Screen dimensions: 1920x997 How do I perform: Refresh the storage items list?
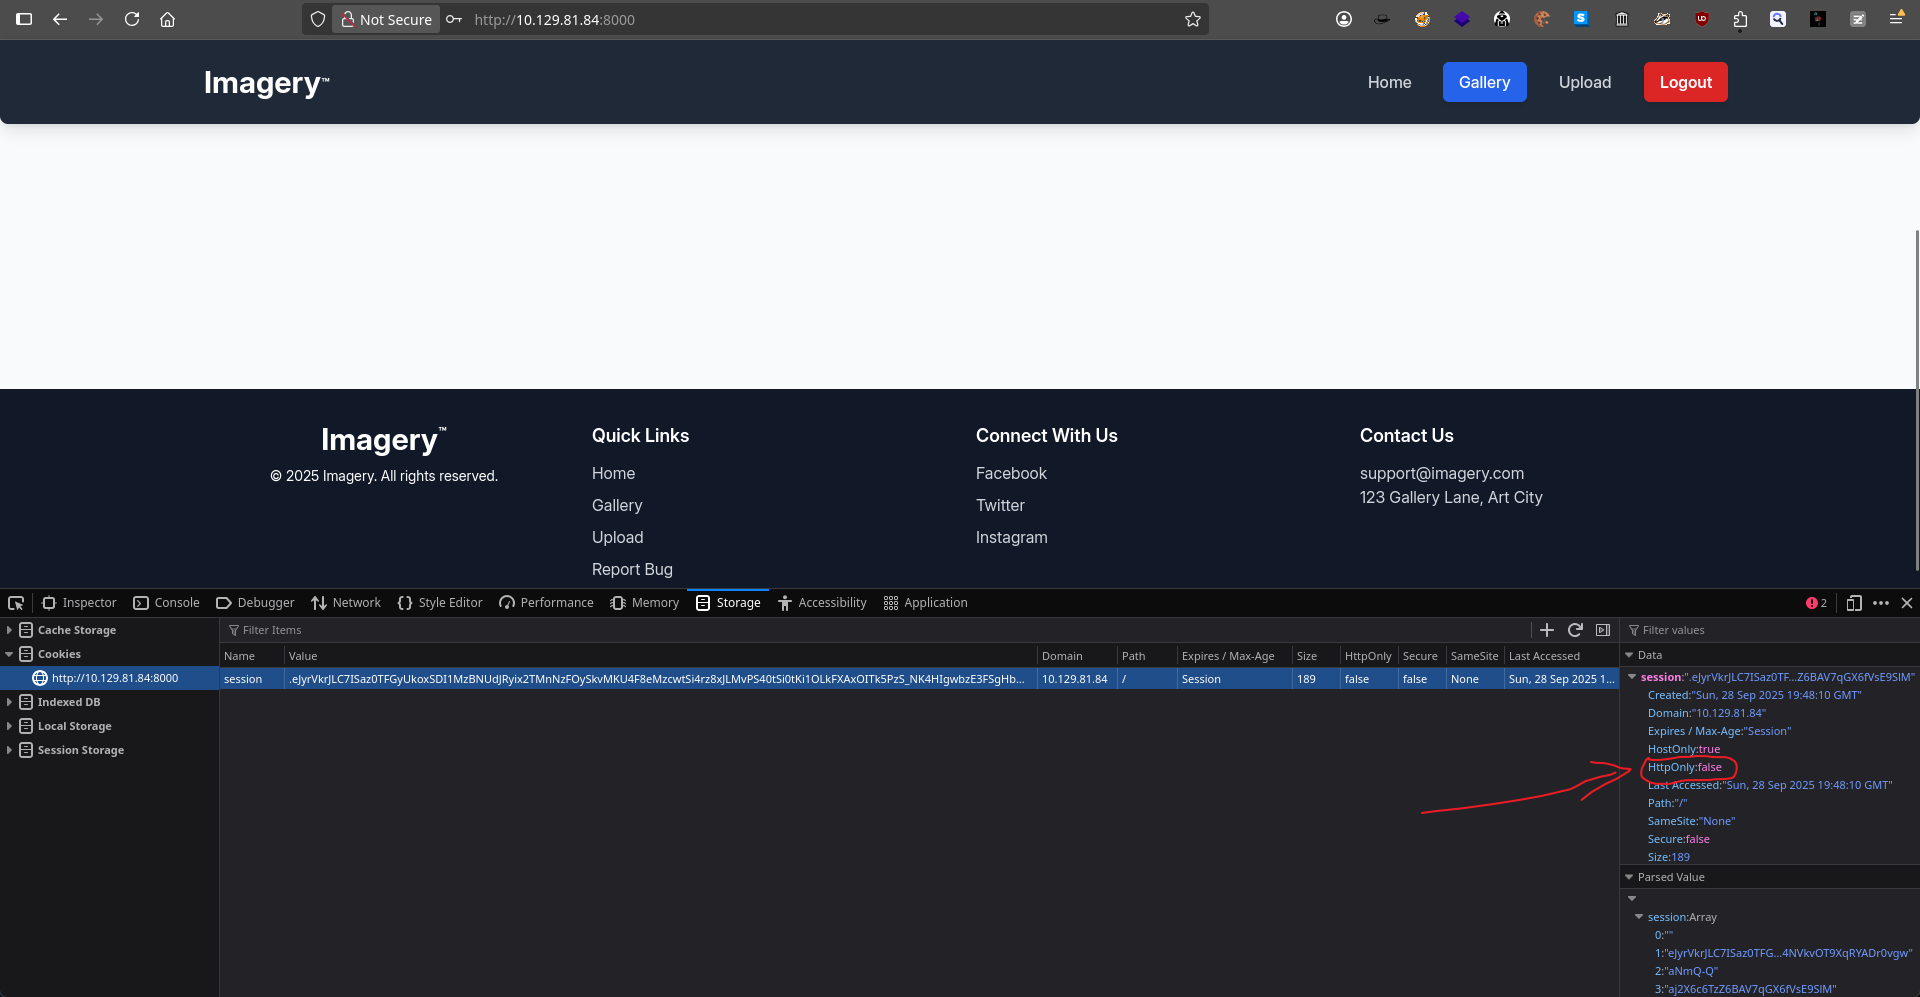point(1575,630)
